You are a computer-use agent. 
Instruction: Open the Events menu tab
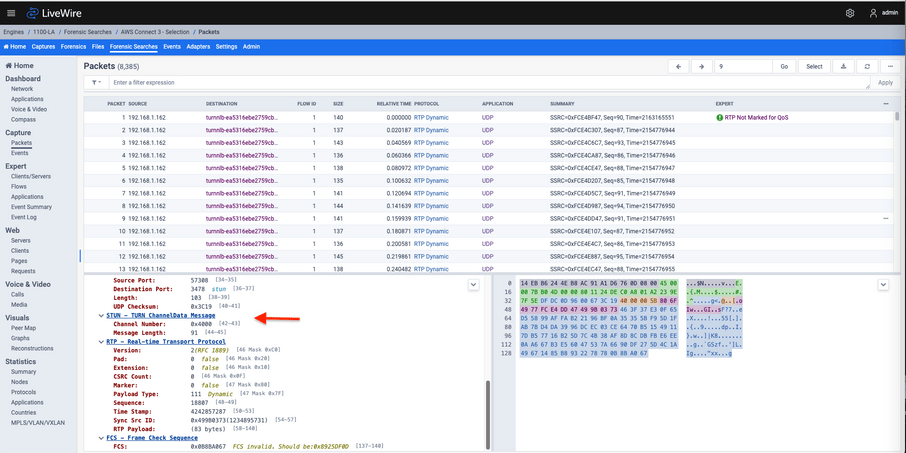click(x=172, y=47)
